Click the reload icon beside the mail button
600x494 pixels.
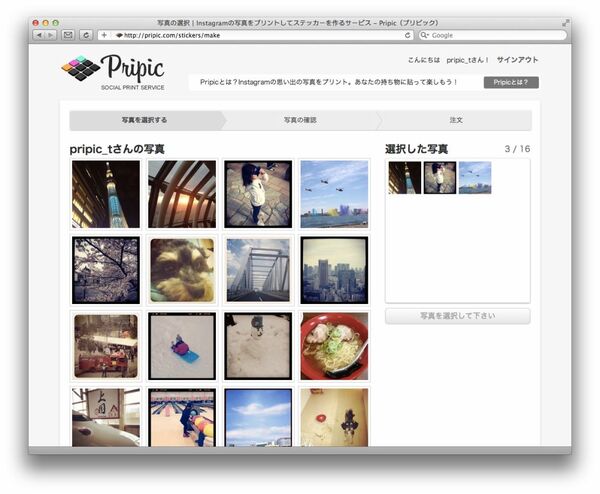point(86,35)
